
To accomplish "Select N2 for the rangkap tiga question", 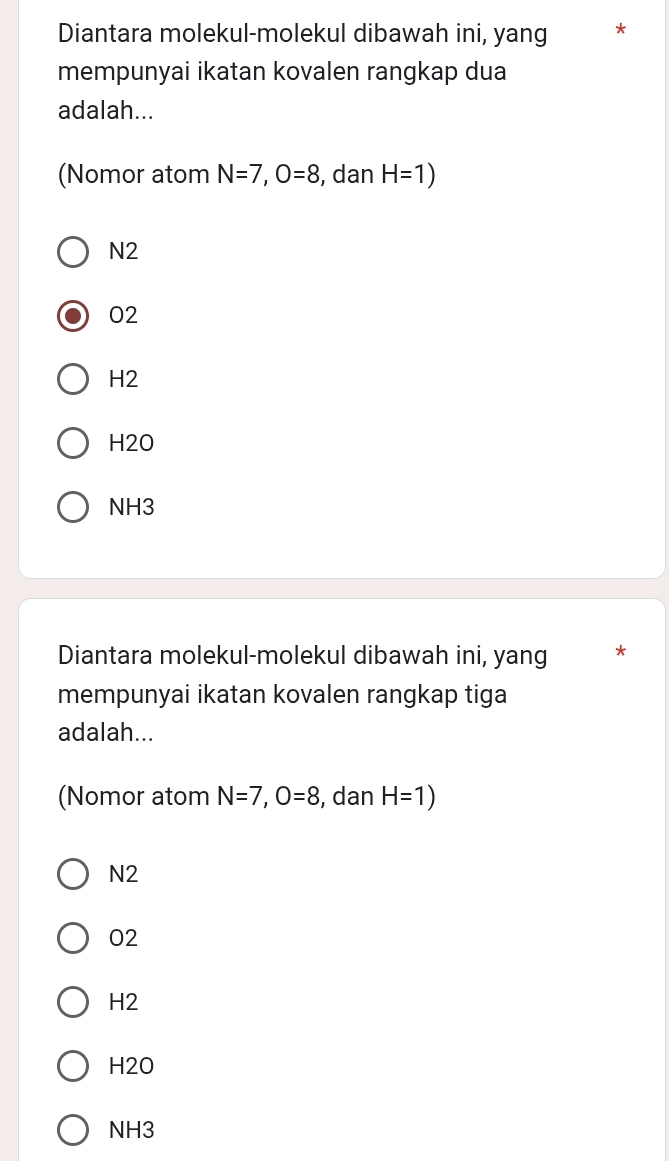I will coord(73,874).
